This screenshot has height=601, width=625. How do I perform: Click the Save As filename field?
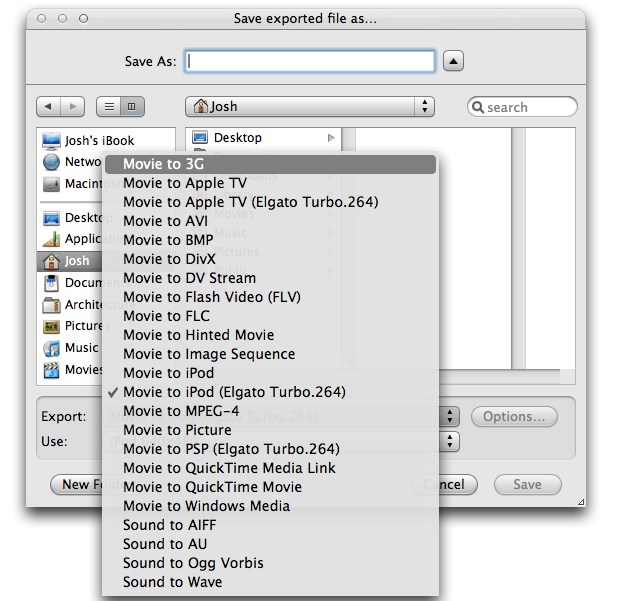point(310,61)
